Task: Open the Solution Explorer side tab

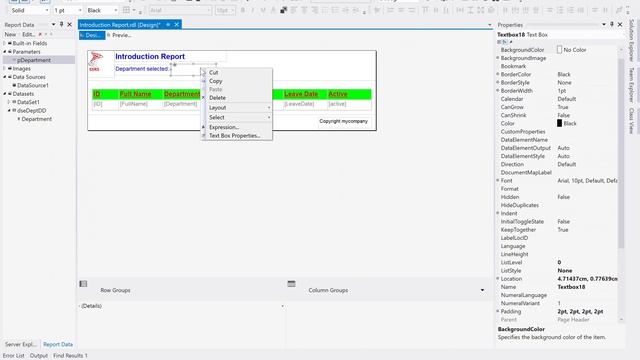Action: (631, 41)
